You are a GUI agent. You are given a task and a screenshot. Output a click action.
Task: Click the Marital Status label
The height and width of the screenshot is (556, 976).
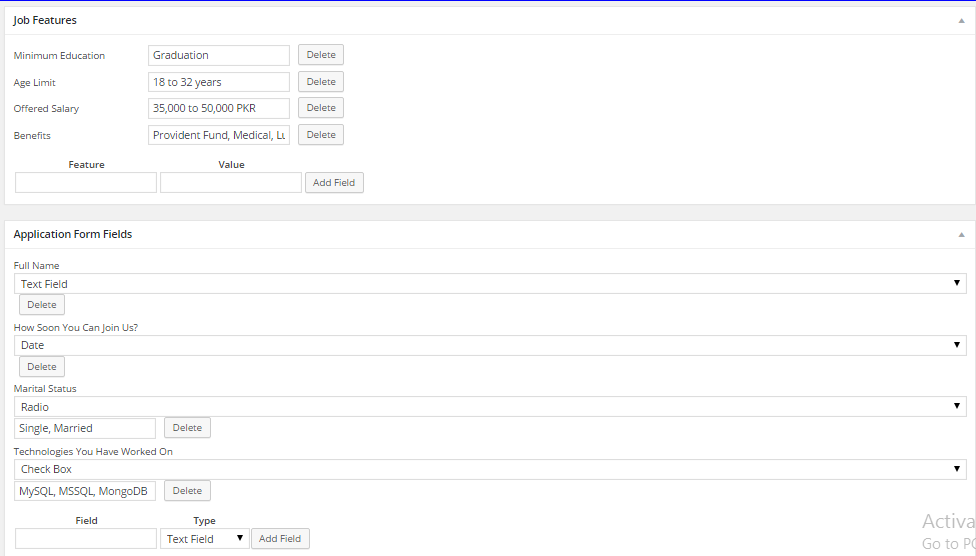(45, 389)
